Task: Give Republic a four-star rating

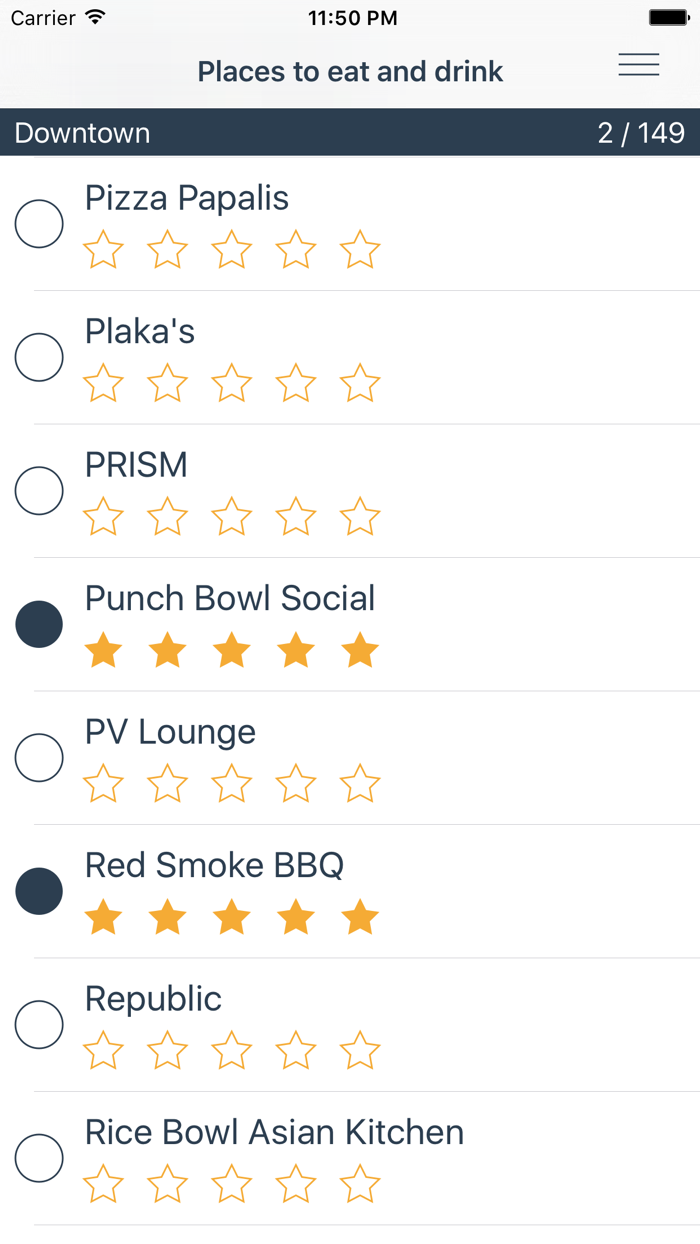Action: 295,1051
